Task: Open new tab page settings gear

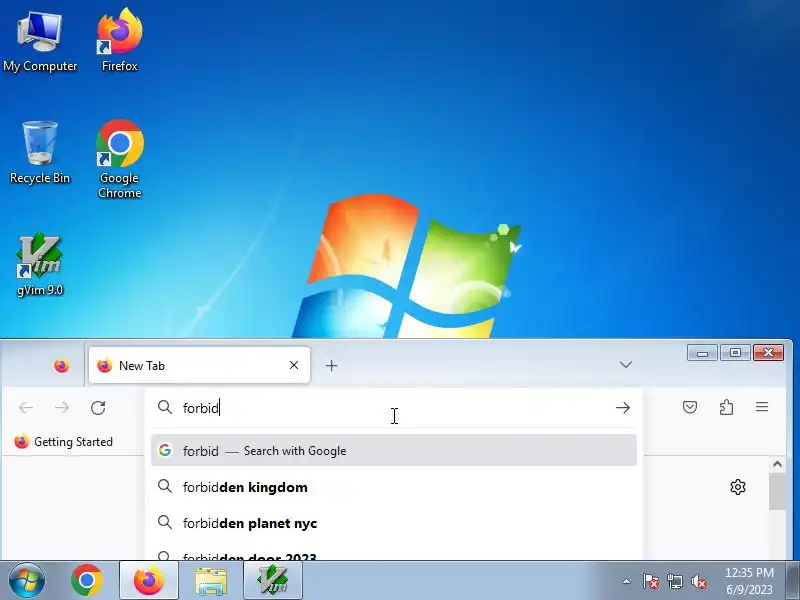Action: pyautogui.click(x=738, y=487)
